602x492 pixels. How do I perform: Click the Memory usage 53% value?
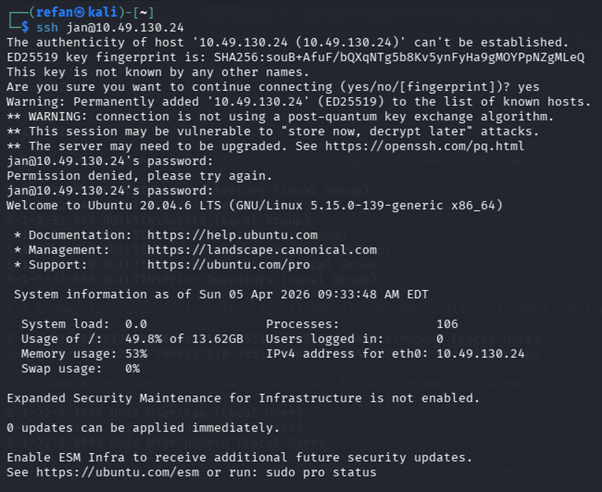[137, 354]
